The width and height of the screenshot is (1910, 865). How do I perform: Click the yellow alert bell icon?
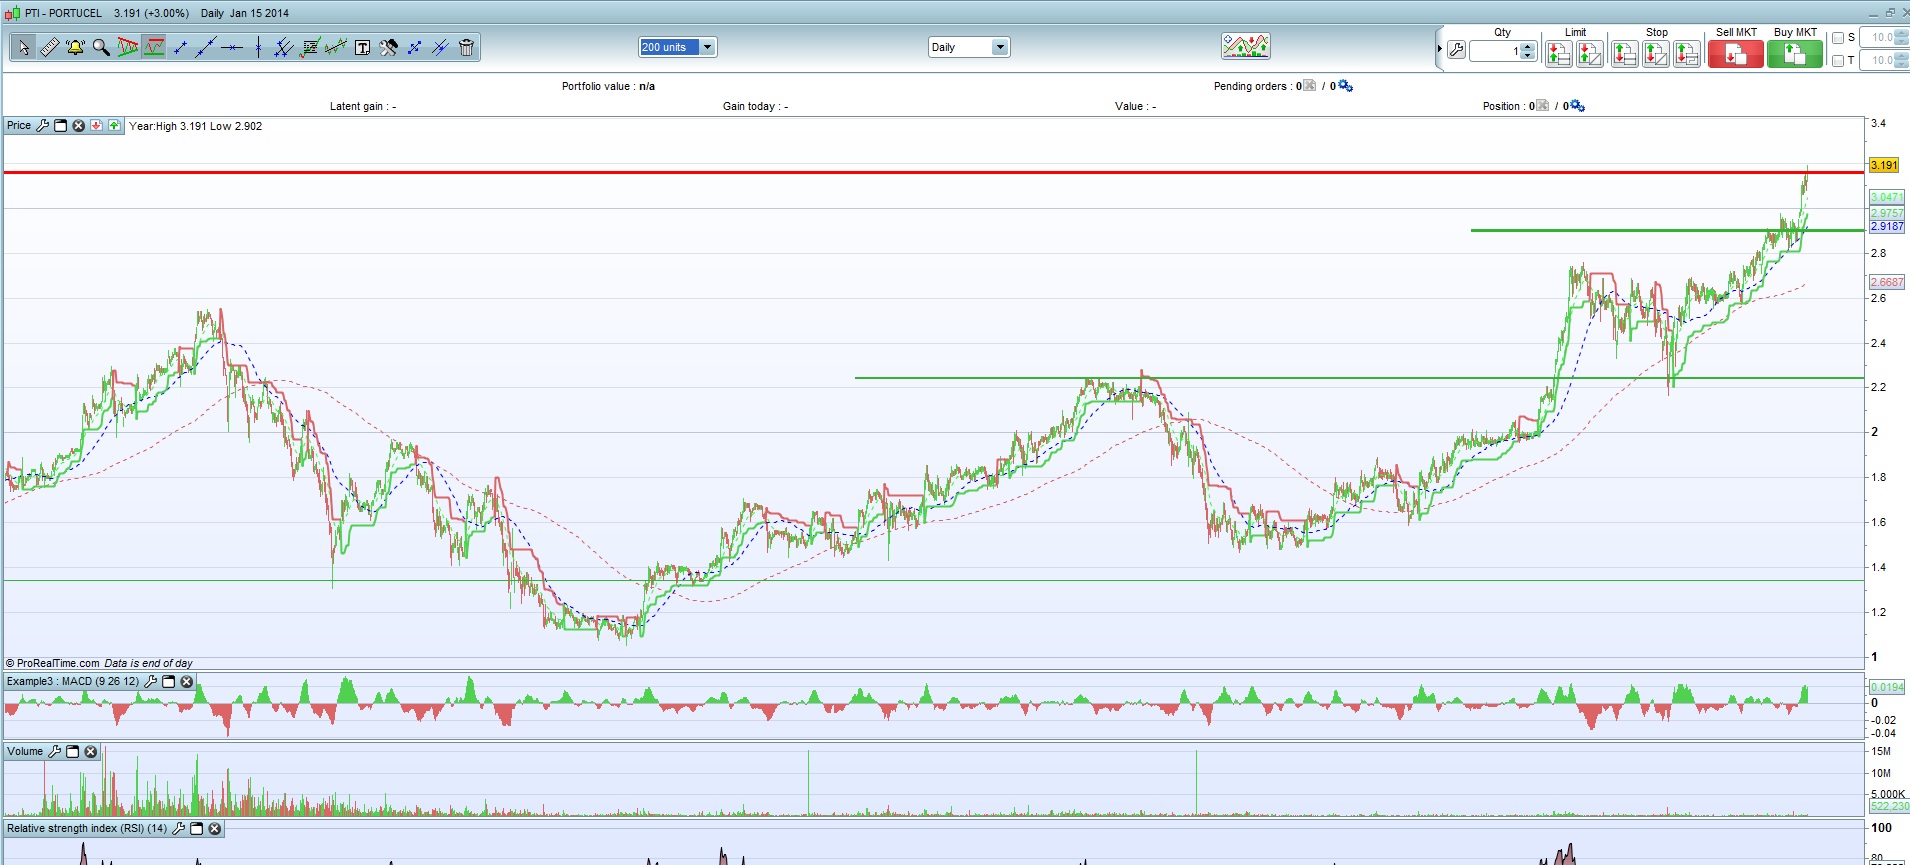tap(75, 47)
